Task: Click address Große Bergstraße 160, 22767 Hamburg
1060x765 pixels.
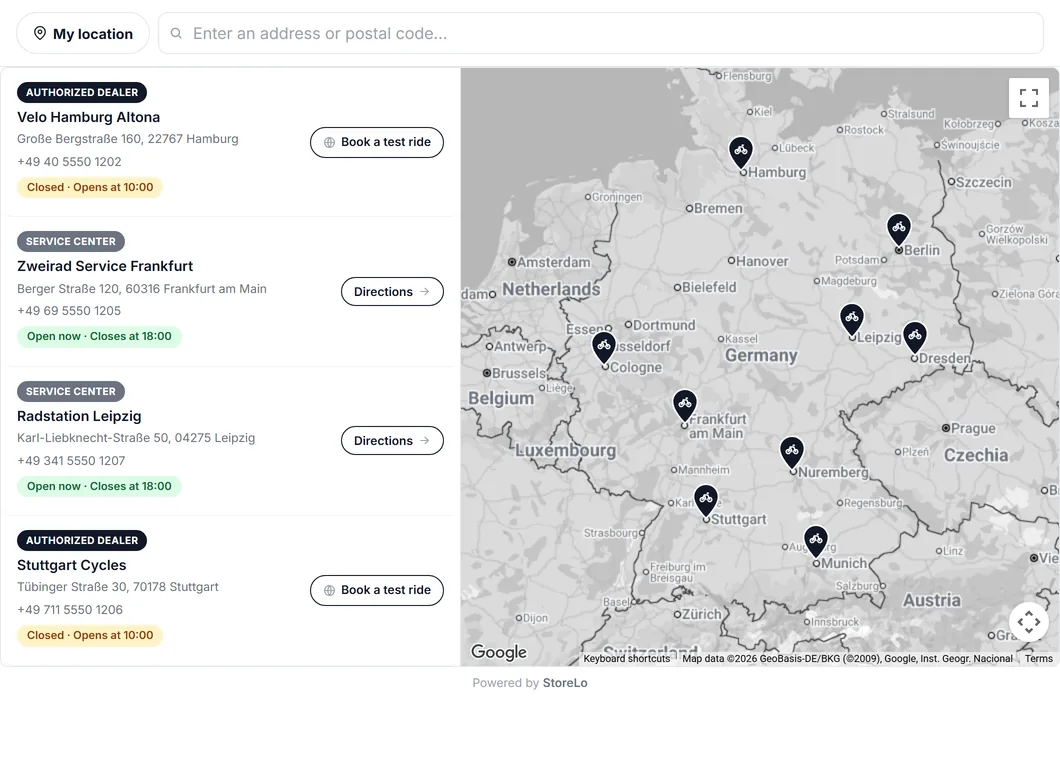Action: (x=128, y=139)
